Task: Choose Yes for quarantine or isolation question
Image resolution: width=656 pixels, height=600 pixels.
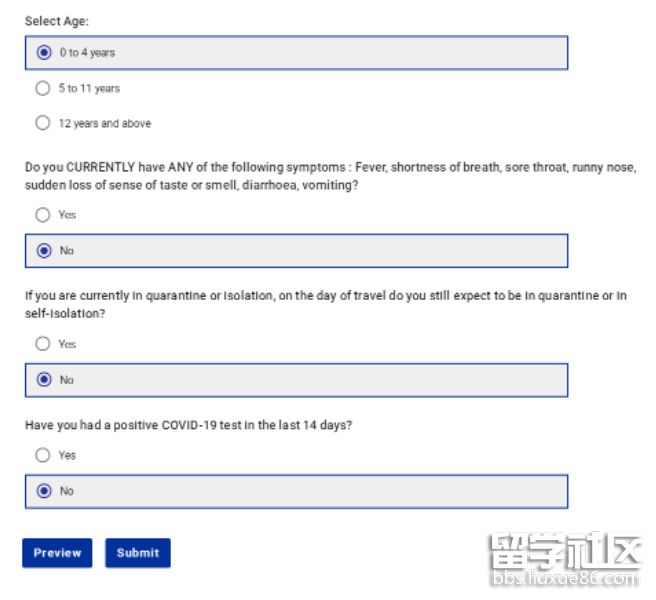Action: click(42, 344)
